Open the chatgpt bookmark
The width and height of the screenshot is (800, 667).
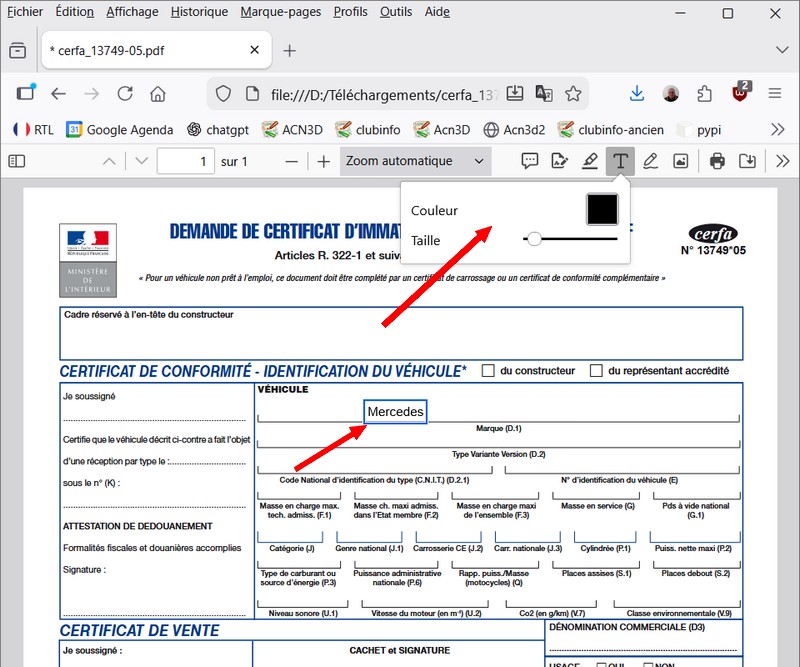click(217, 129)
